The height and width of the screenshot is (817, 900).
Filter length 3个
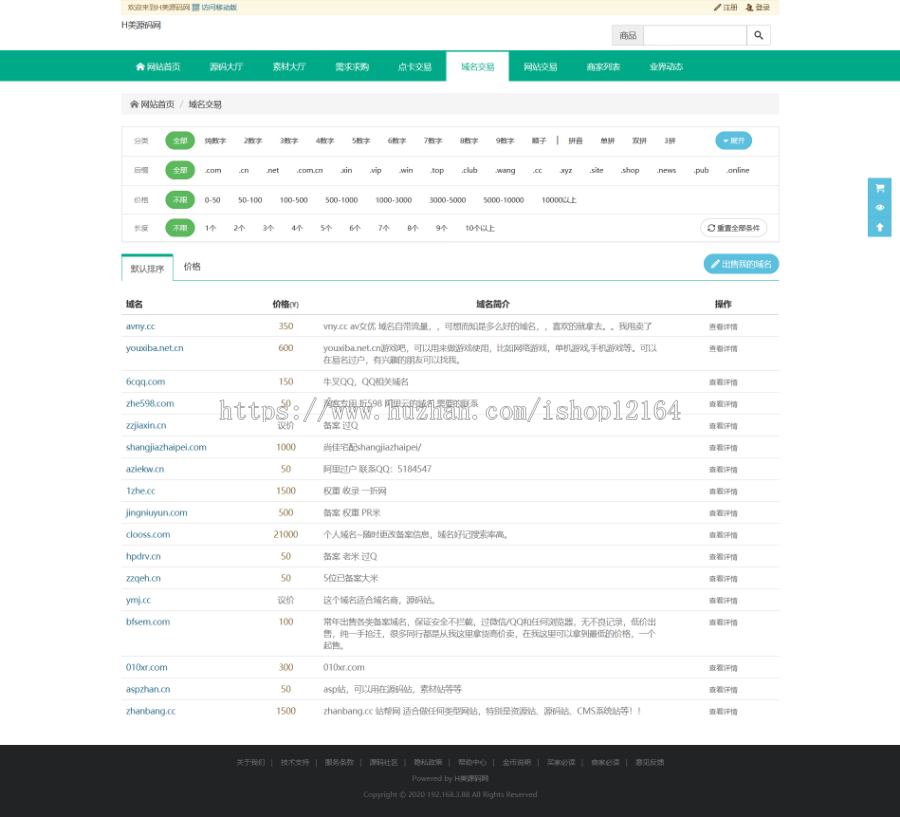268,228
